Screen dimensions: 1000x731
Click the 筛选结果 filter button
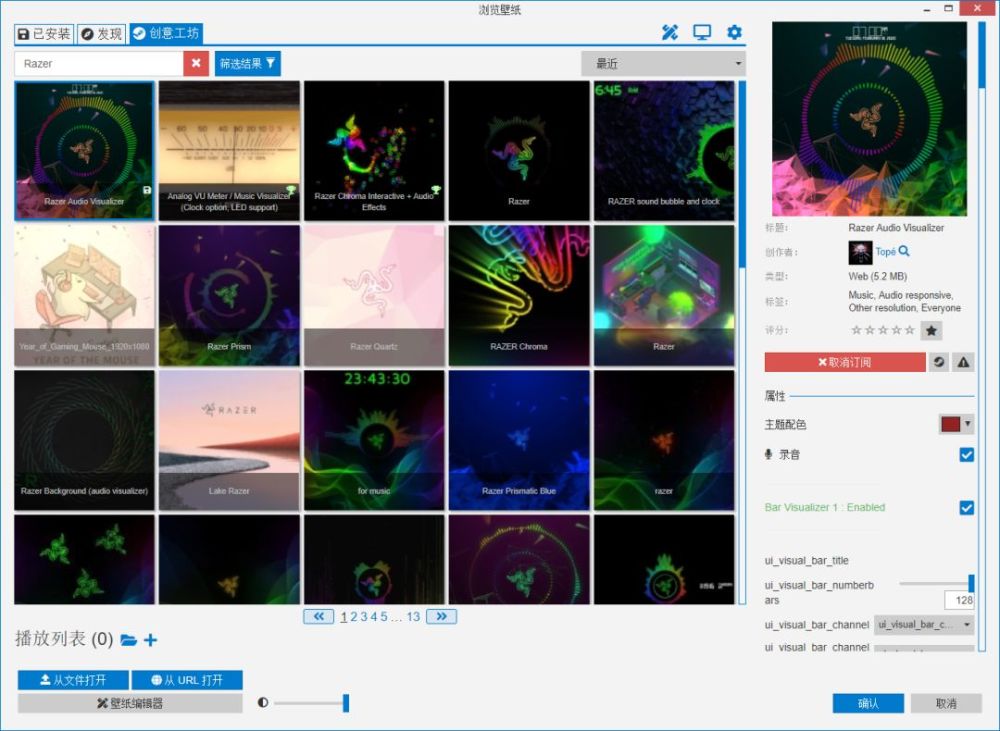coord(247,63)
